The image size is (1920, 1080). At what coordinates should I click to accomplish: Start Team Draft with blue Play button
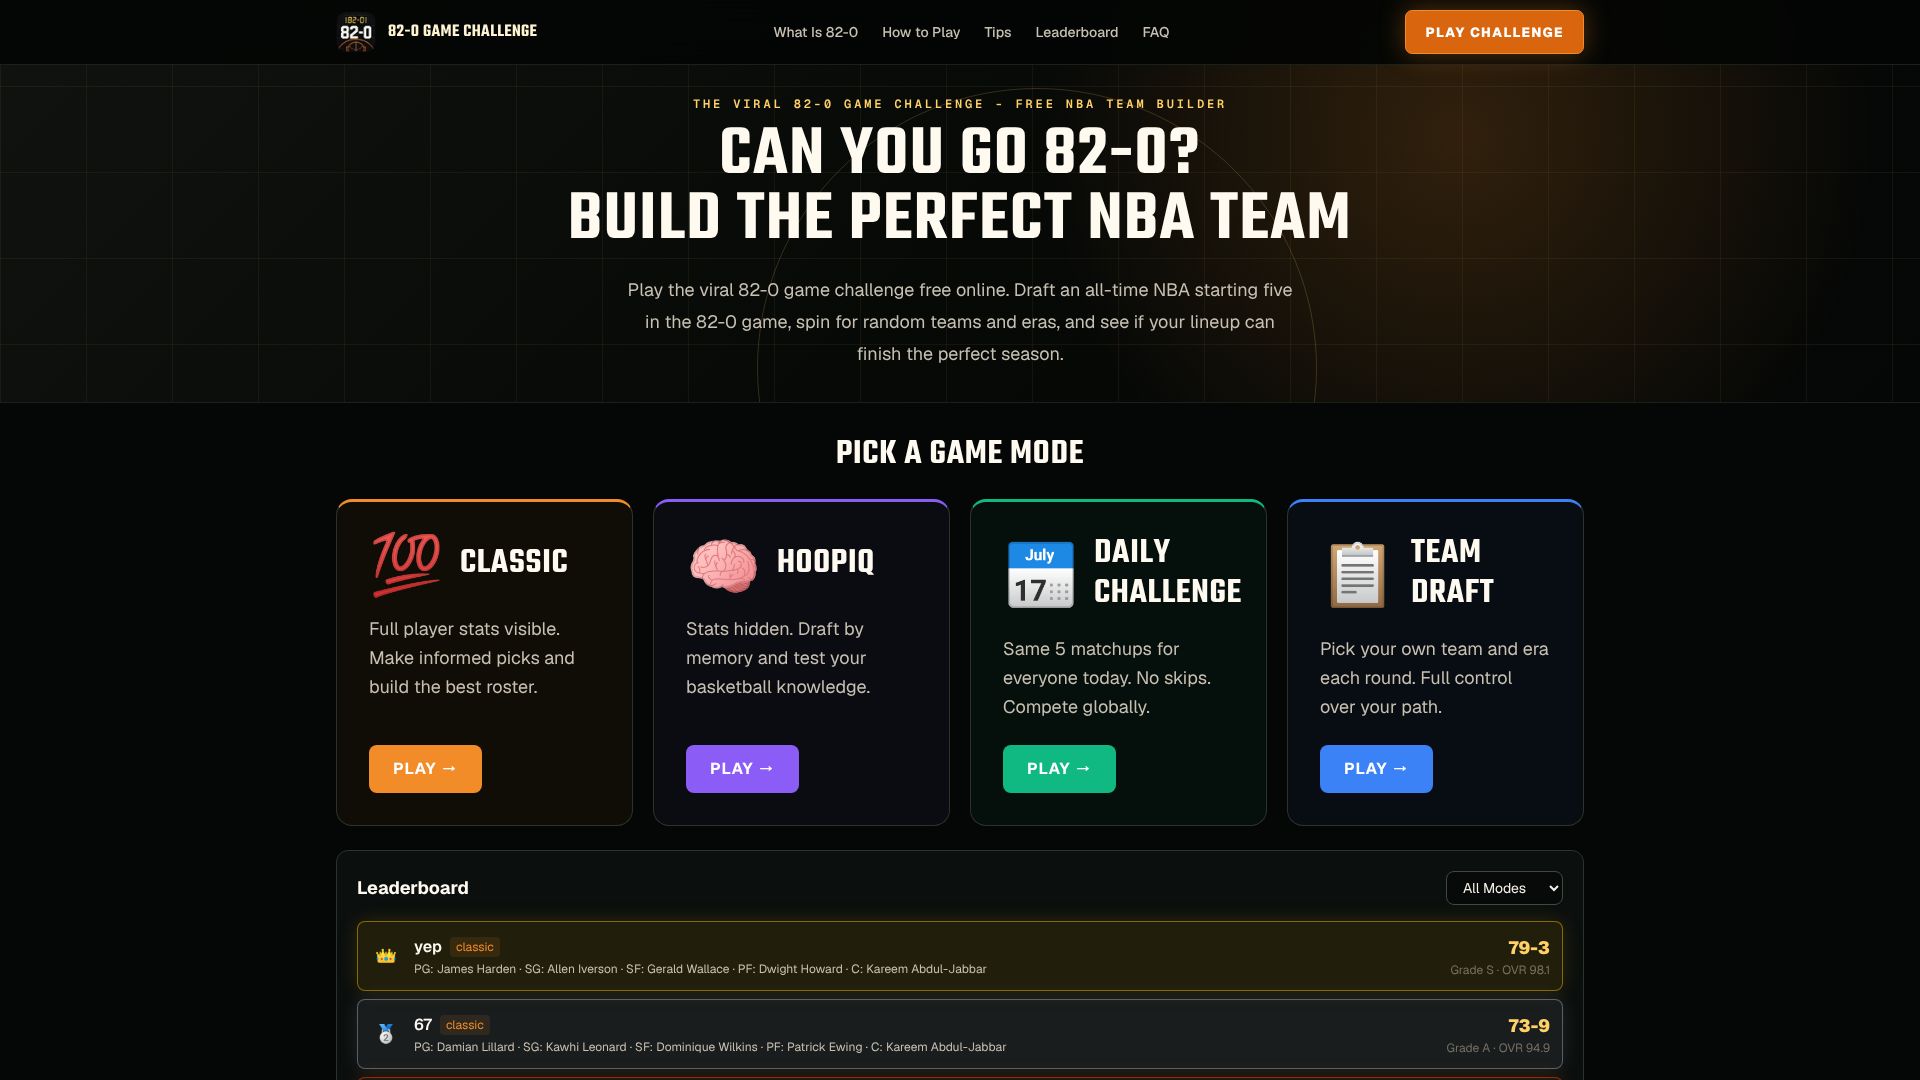coord(1376,769)
